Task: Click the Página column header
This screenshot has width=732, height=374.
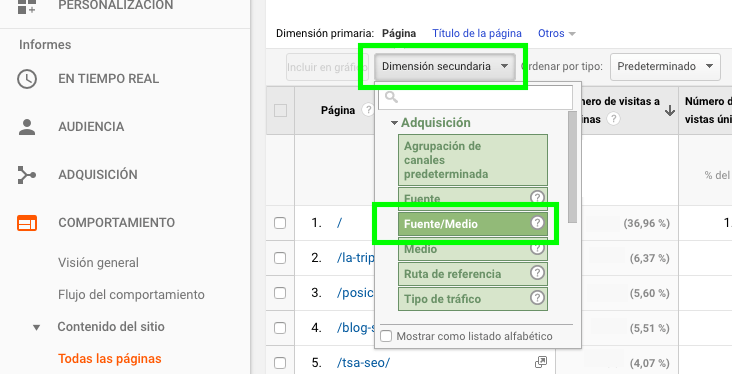Action: [338, 111]
